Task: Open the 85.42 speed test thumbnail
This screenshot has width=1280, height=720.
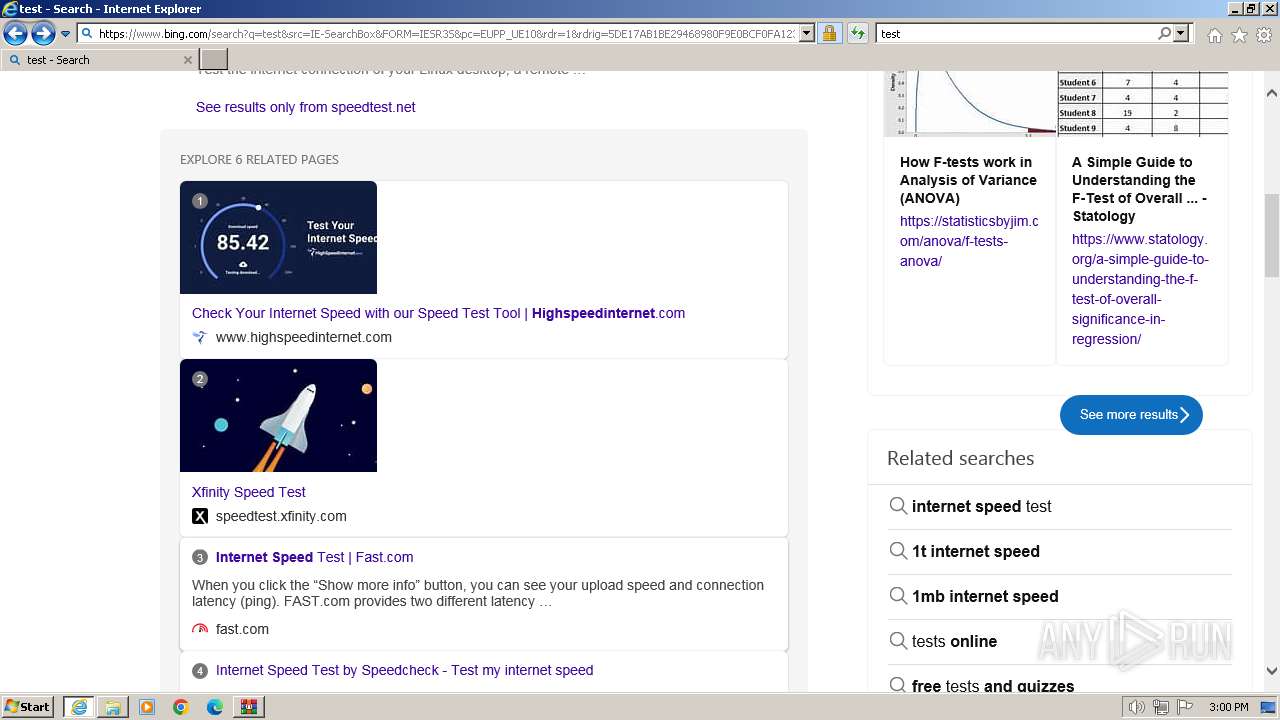Action: pyautogui.click(x=278, y=237)
